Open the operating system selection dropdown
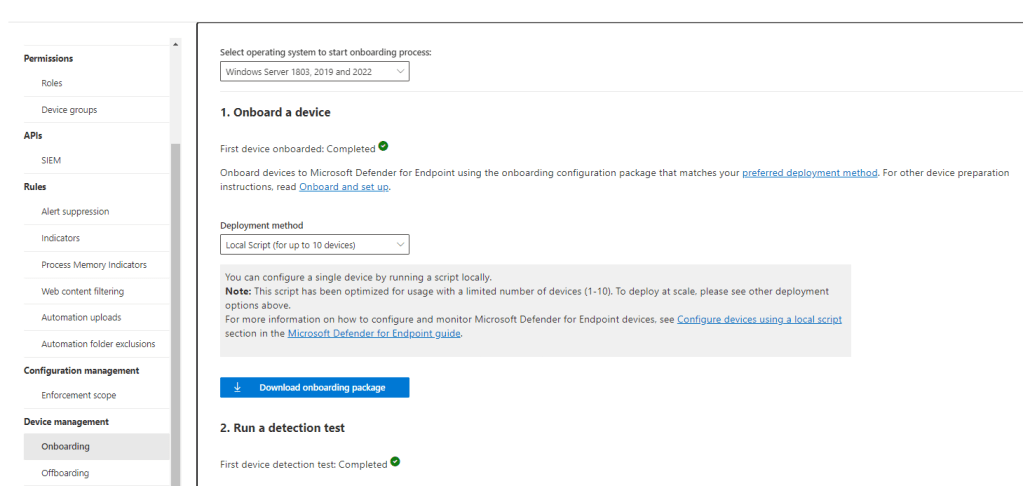This screenshot has height=486, width=1023. tap(314, 71)
